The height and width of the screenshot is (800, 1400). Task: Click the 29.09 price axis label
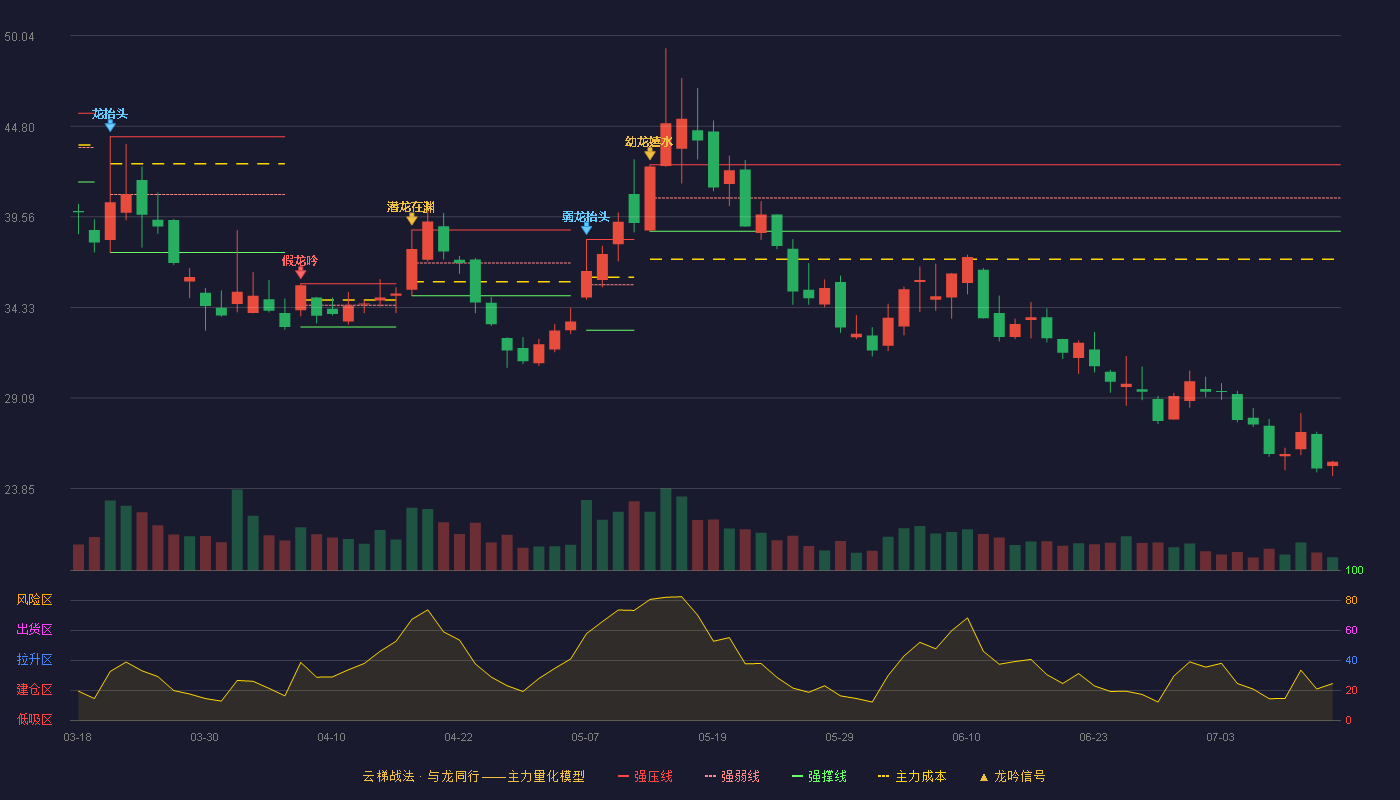coord(19,399)
